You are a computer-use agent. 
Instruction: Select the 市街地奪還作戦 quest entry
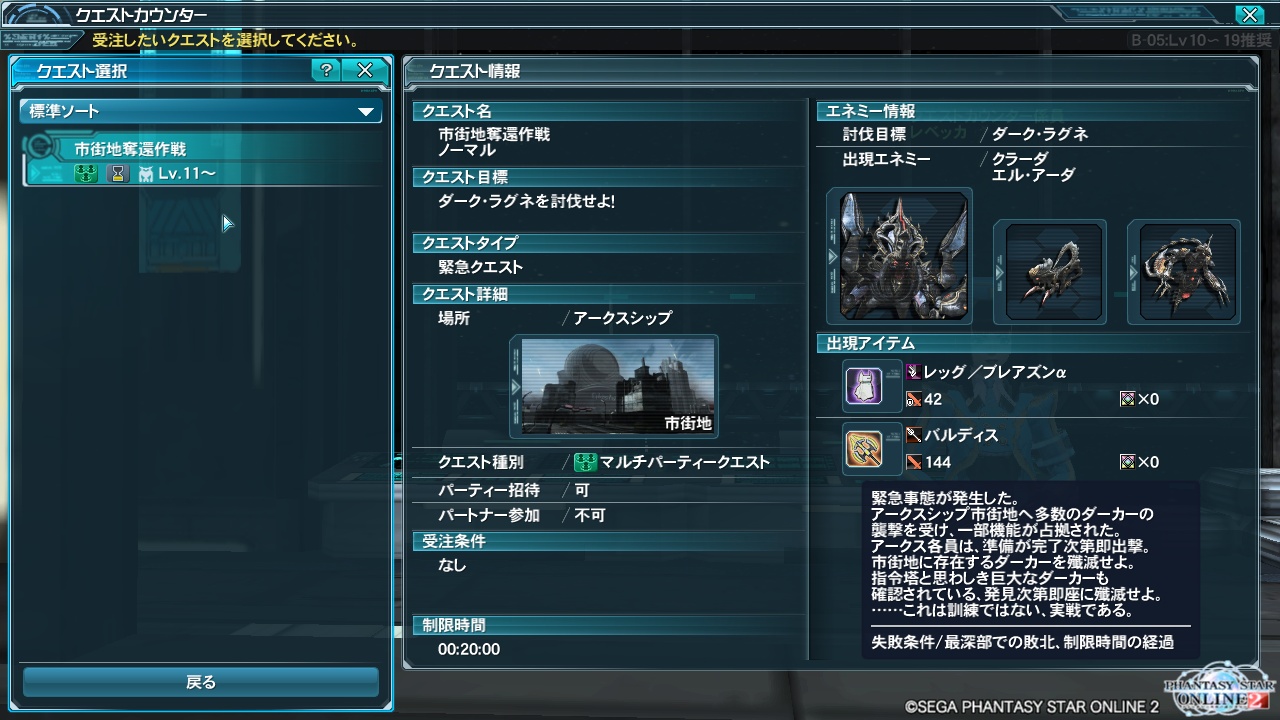tap(203, 161)
